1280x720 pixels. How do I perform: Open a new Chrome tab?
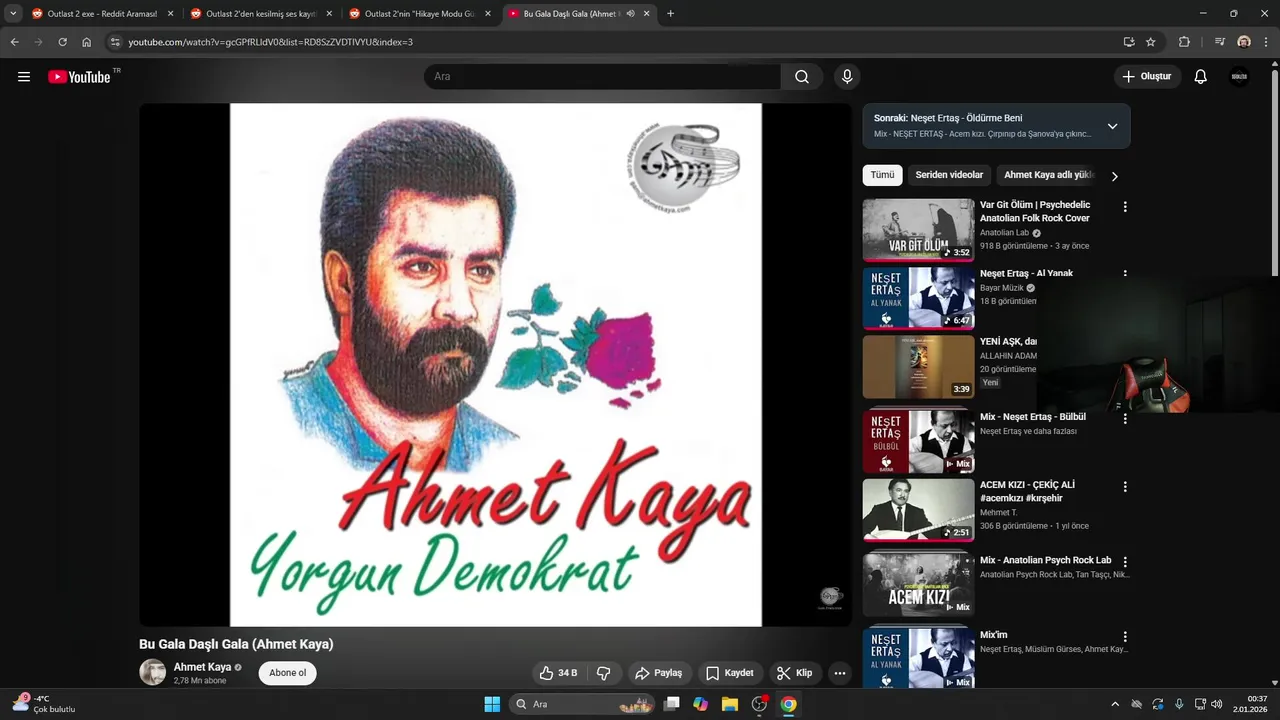670,14
